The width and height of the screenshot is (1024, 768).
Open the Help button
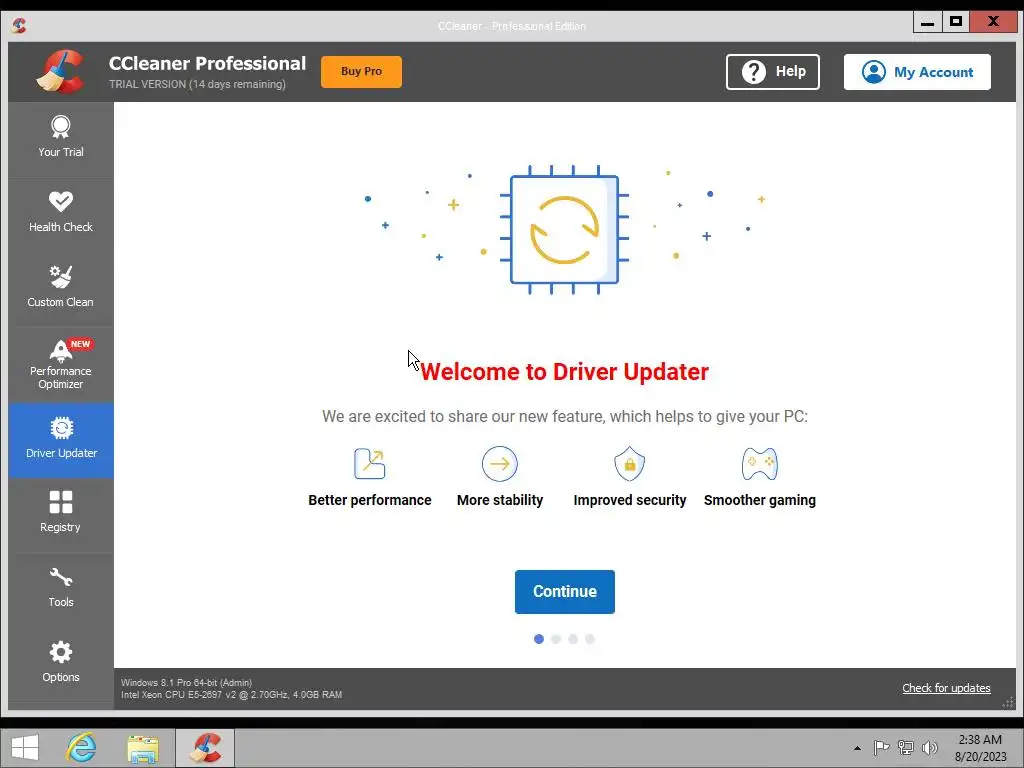[773, 72]
